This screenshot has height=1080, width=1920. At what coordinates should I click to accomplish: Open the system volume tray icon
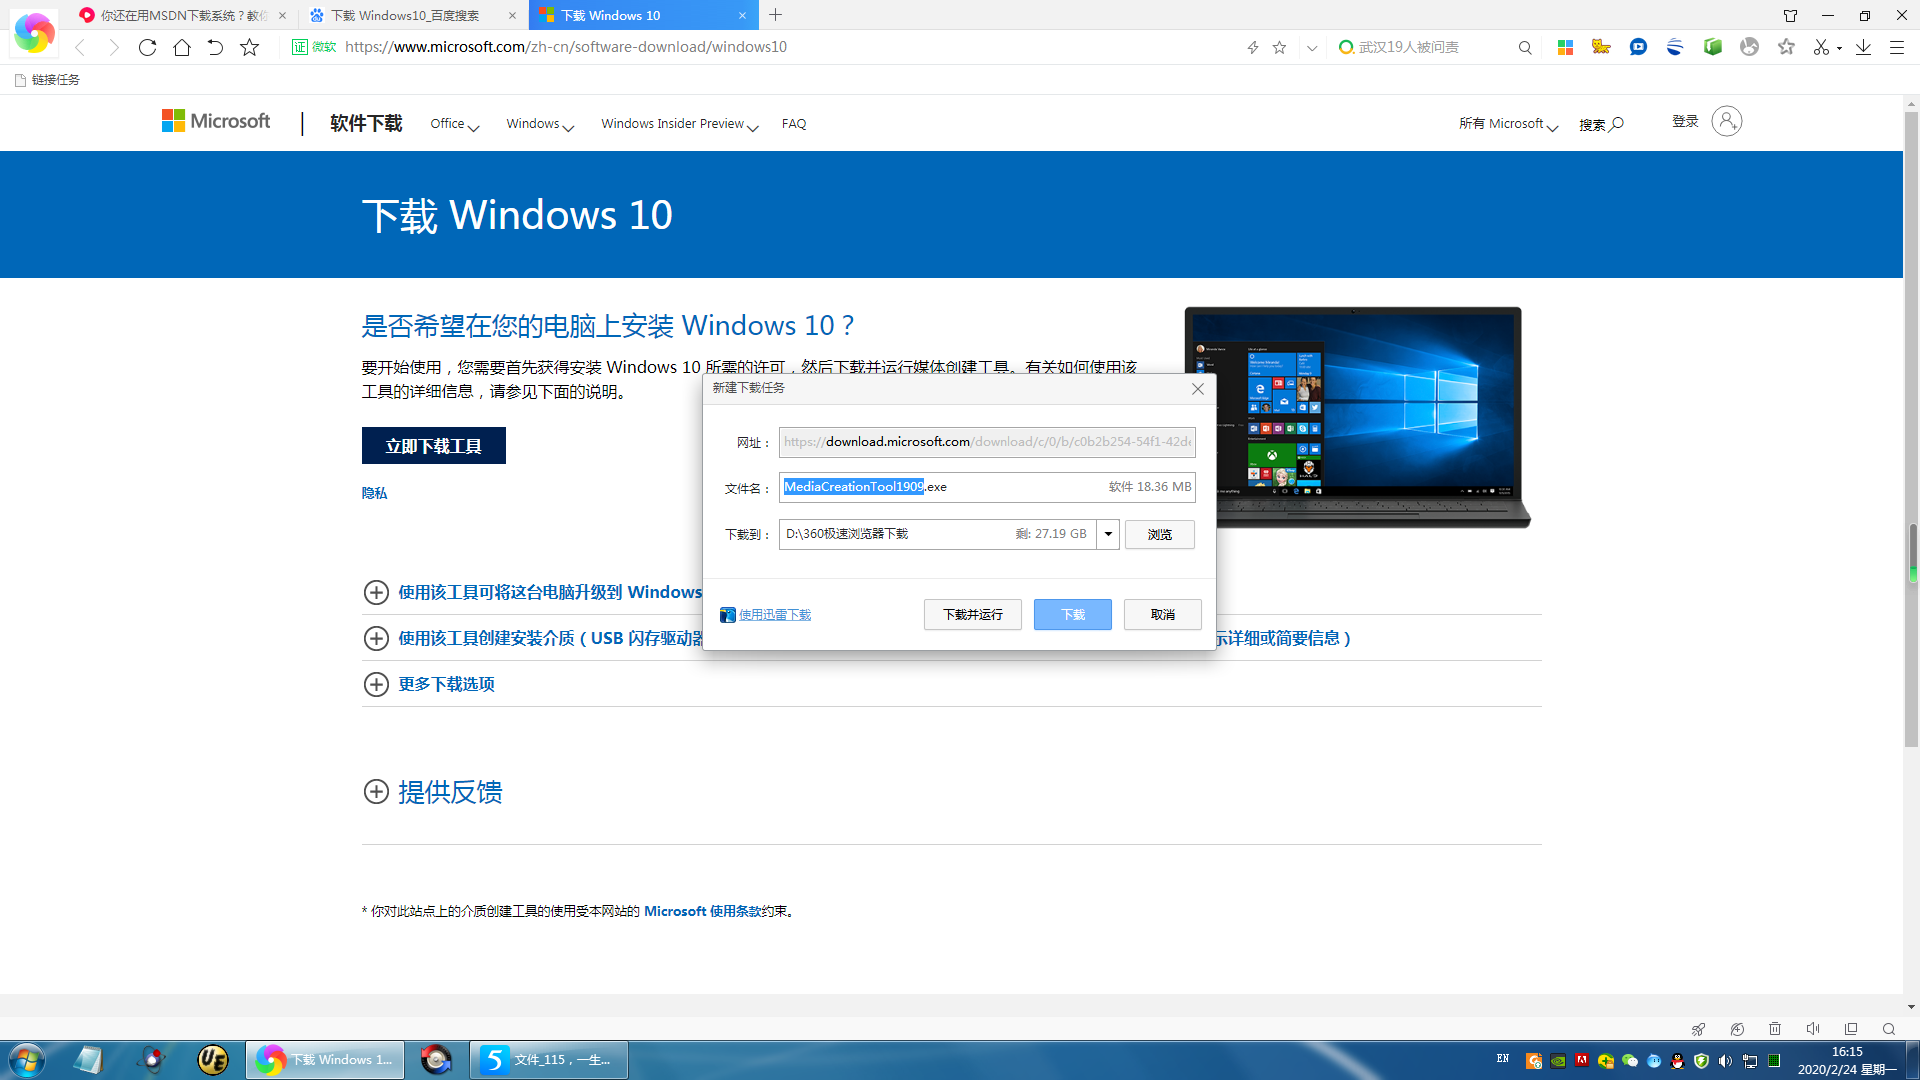coord(1725,1061)
